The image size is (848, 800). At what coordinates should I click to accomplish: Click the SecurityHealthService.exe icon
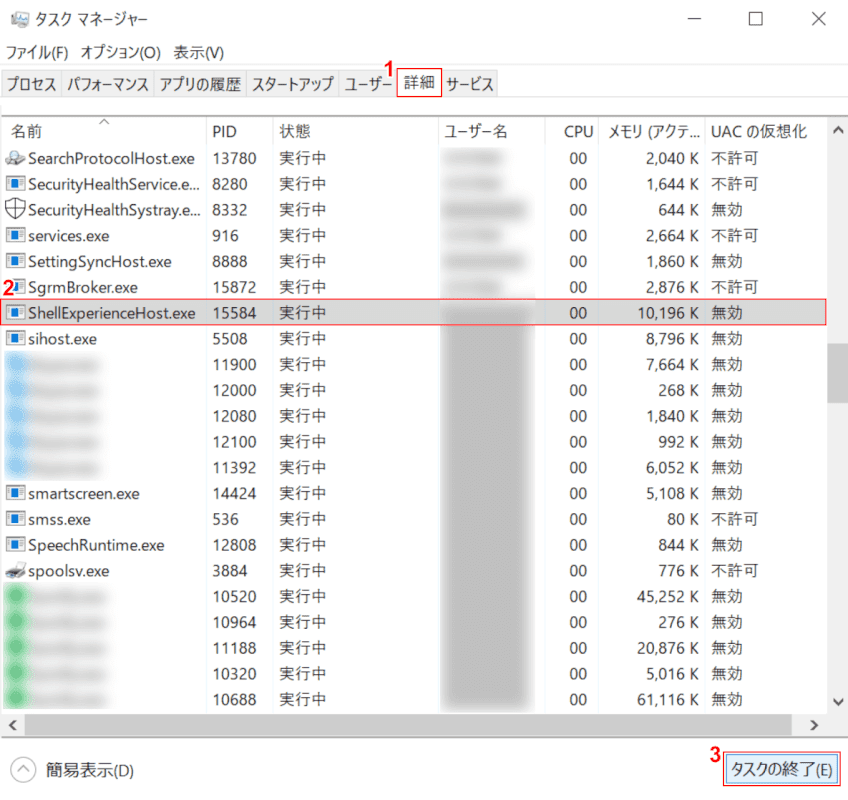click(15, 184)
